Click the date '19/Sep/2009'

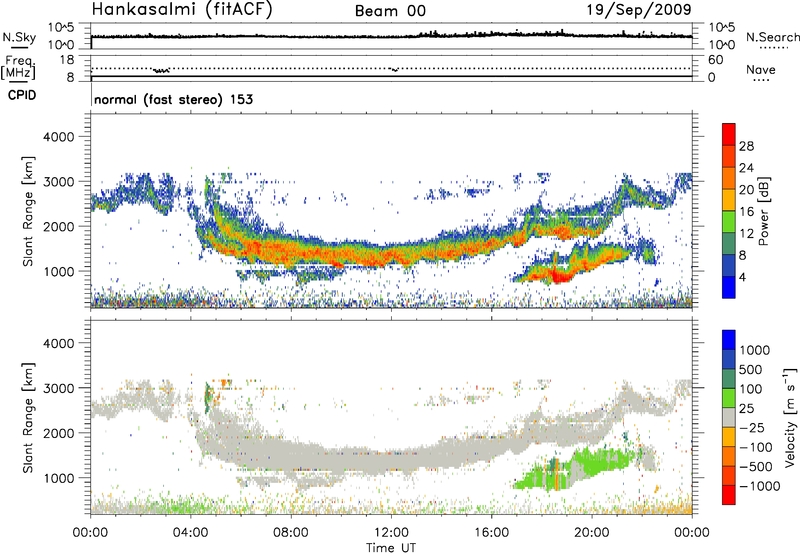[639, 10]
